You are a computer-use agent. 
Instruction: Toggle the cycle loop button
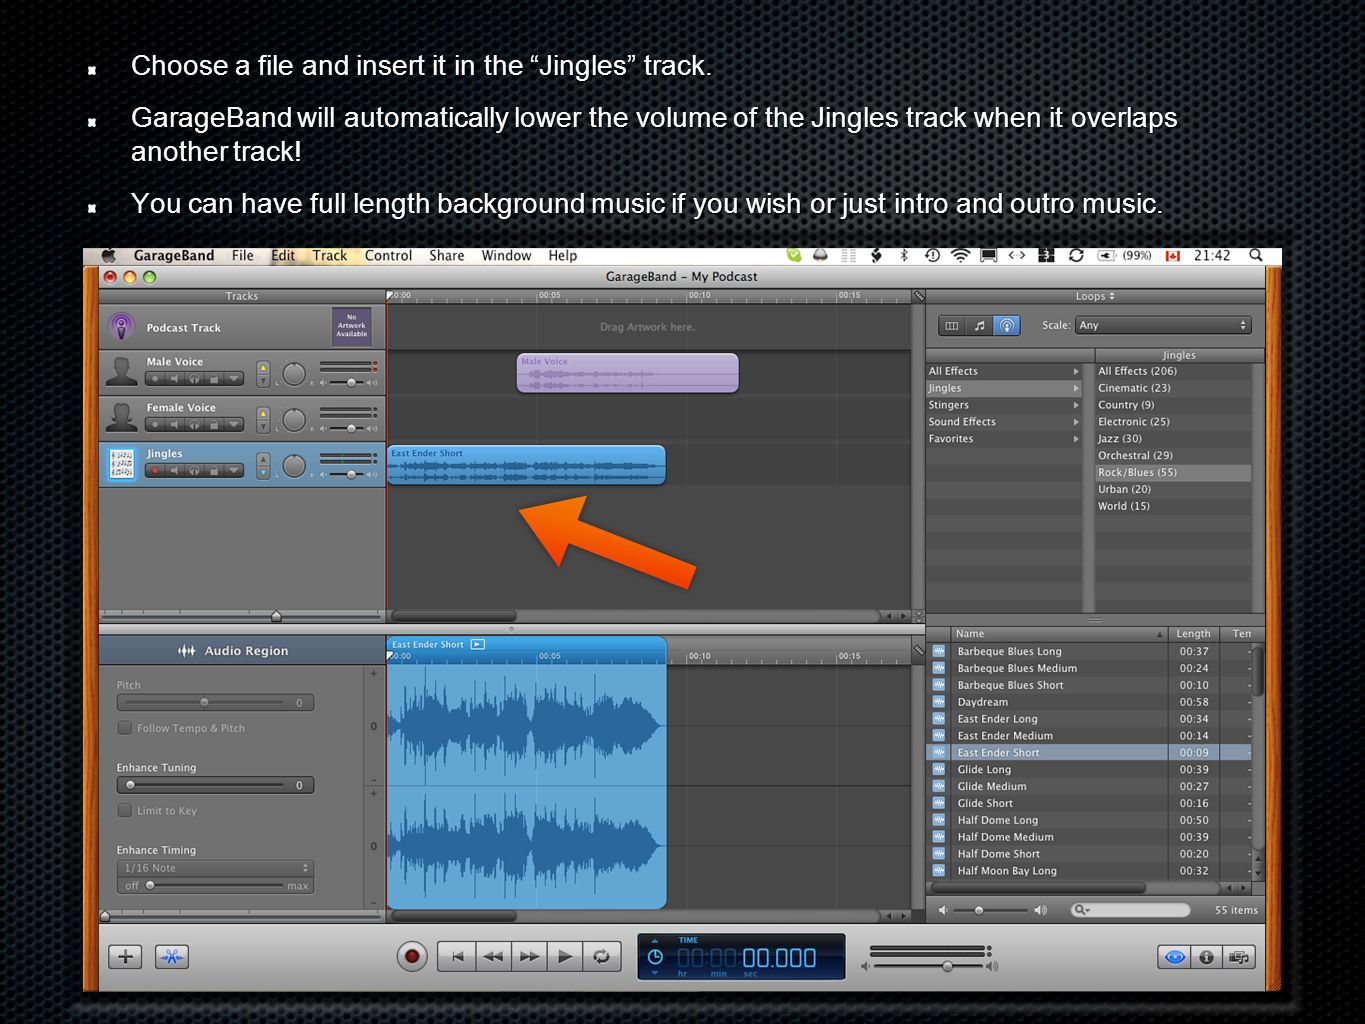(x=601, y=957)
